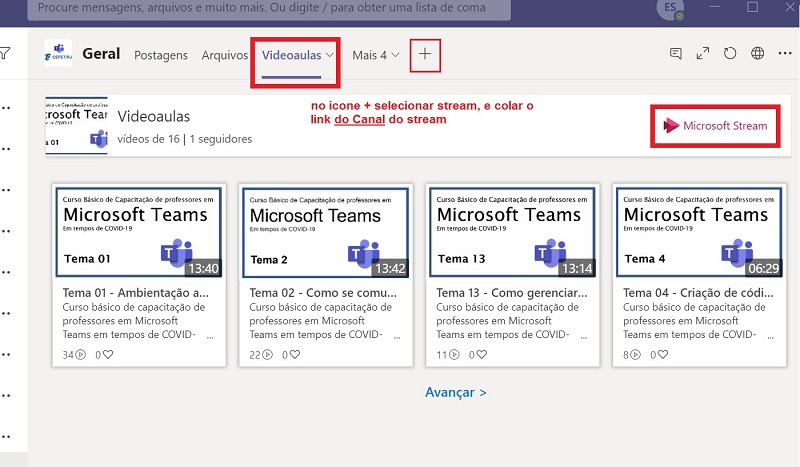Open the Videoaulas tab

291,55
